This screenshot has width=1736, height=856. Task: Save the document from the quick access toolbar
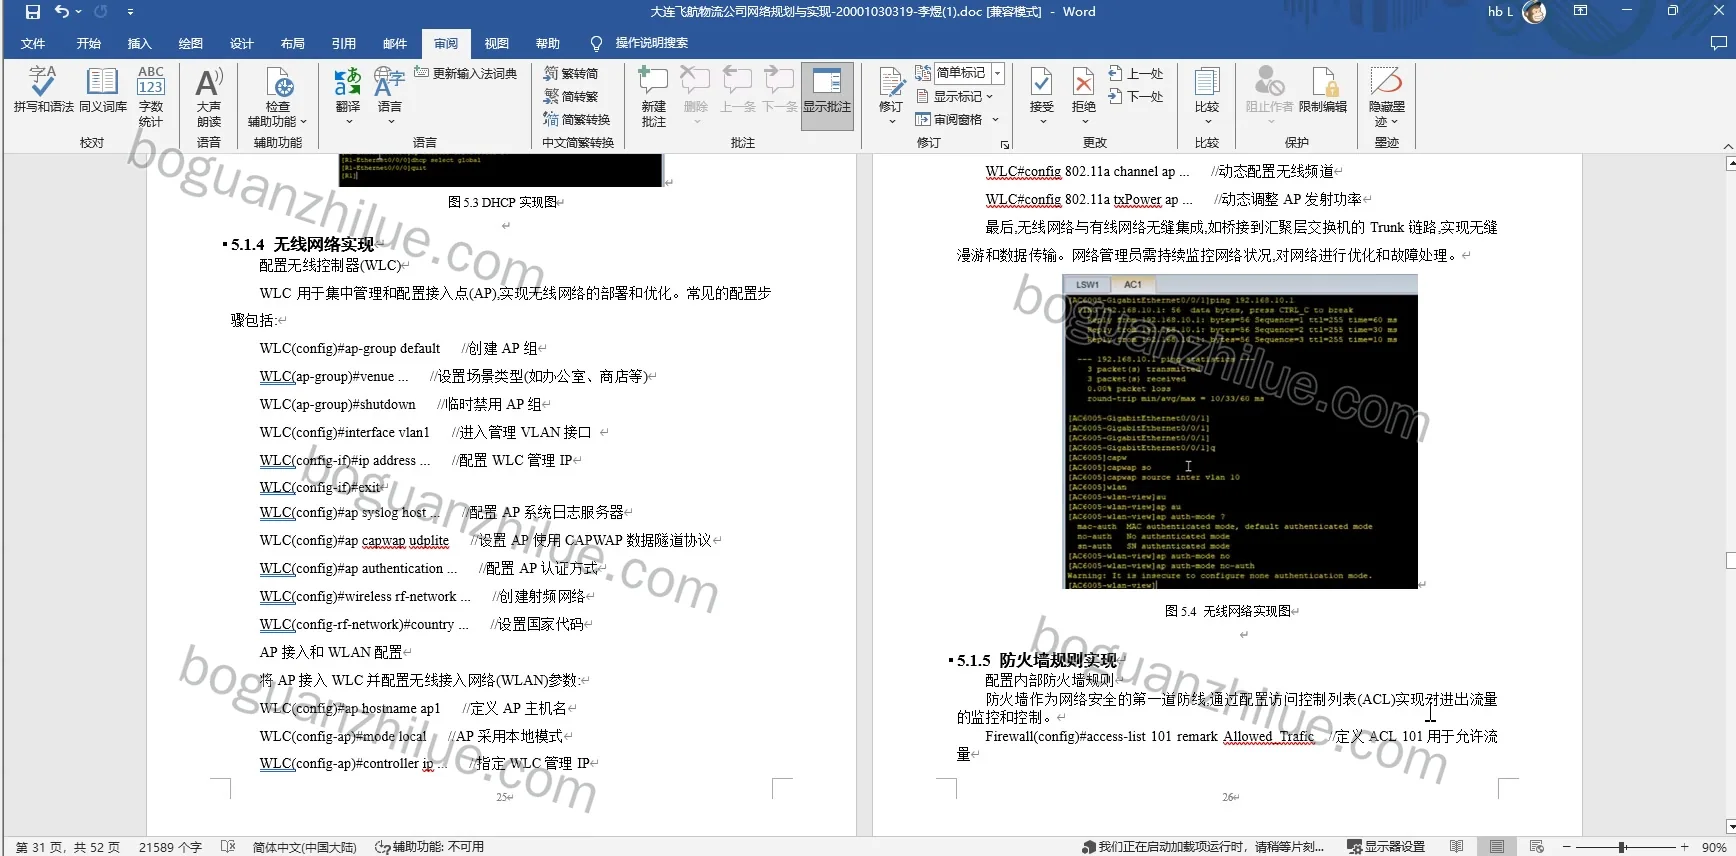[33, 12]
